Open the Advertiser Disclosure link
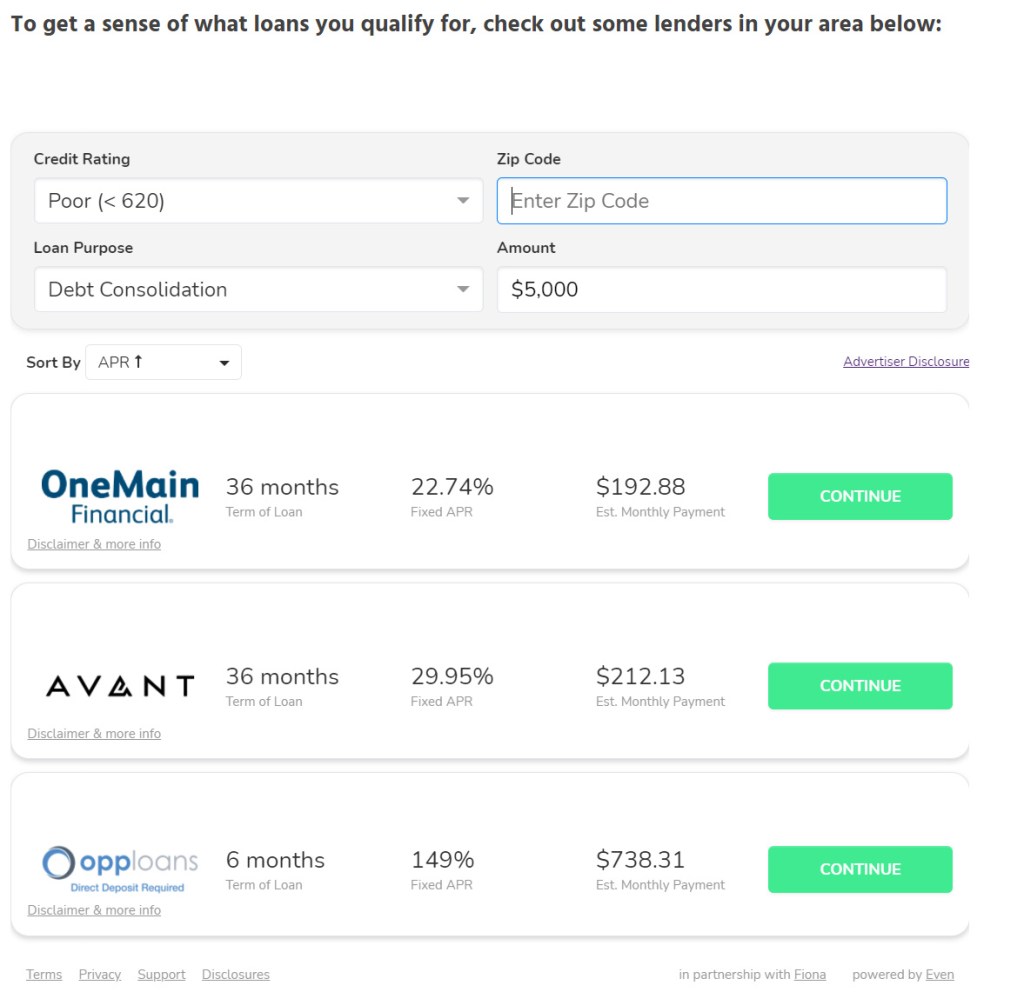The height and width of the screenshot is (992, 1024). (905, 362)
